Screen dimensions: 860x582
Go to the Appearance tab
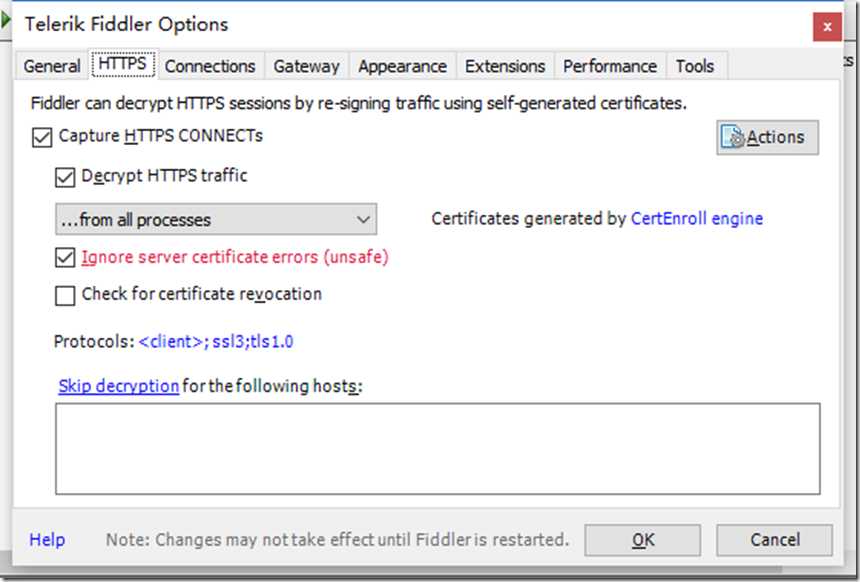pyautogui.click(x=403, y=66)
